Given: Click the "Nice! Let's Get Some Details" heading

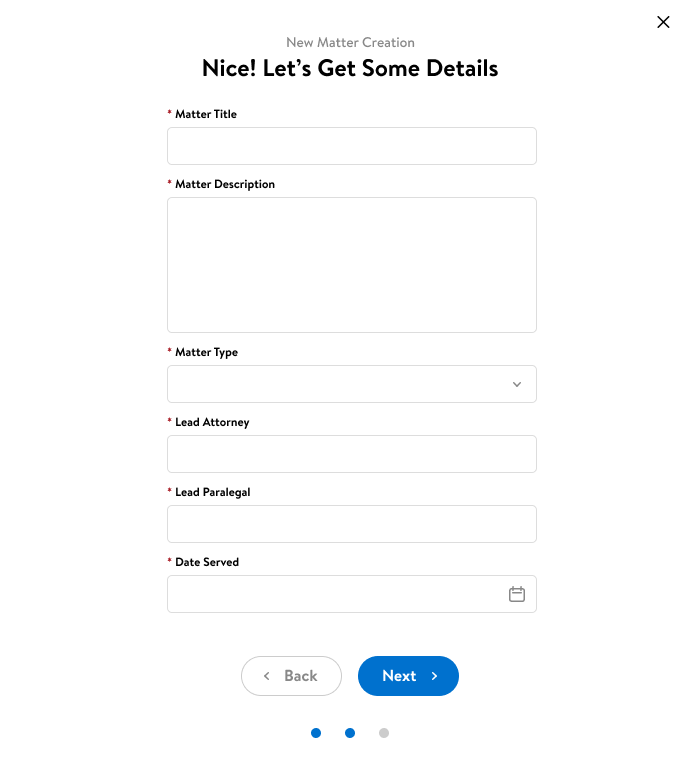Looking at the screenshot, I should pos(350,68).
